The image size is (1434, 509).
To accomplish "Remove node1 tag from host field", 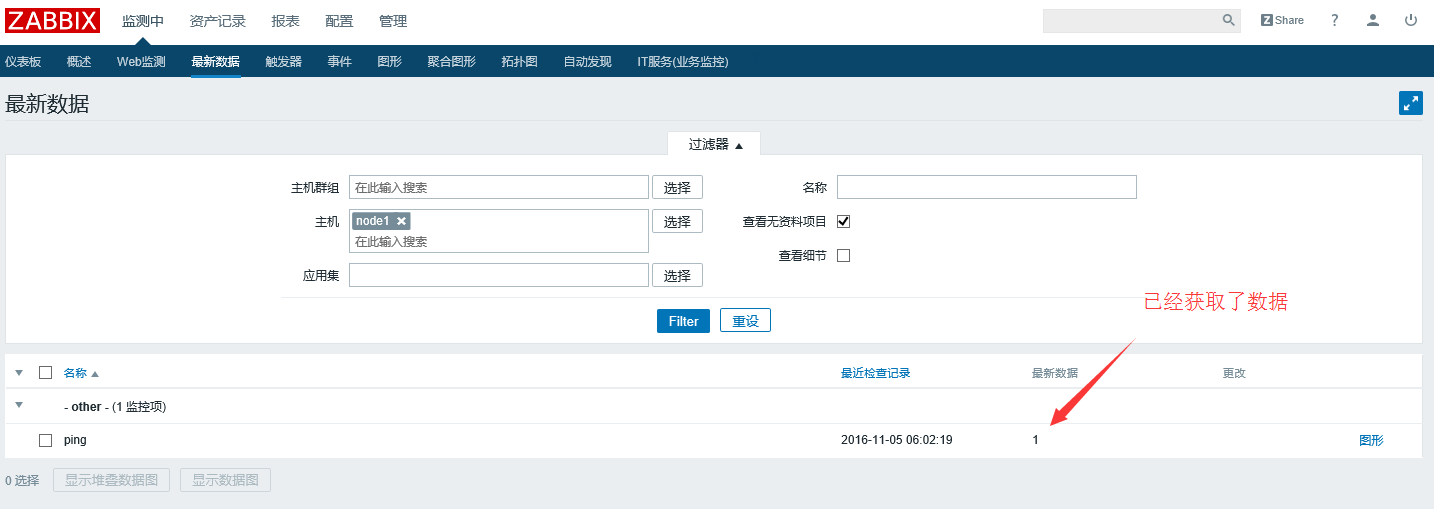I will click(x=401, y=221).
